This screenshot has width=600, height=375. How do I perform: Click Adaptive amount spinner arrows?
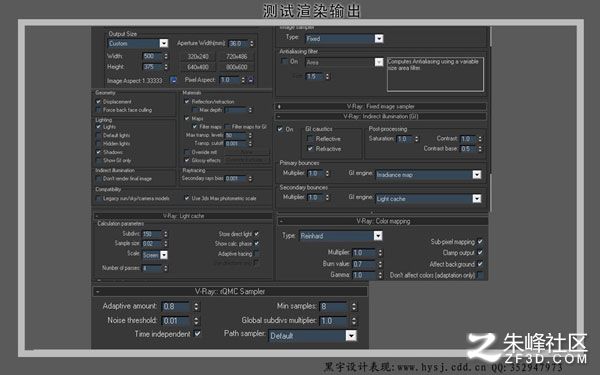pos(196,307)
